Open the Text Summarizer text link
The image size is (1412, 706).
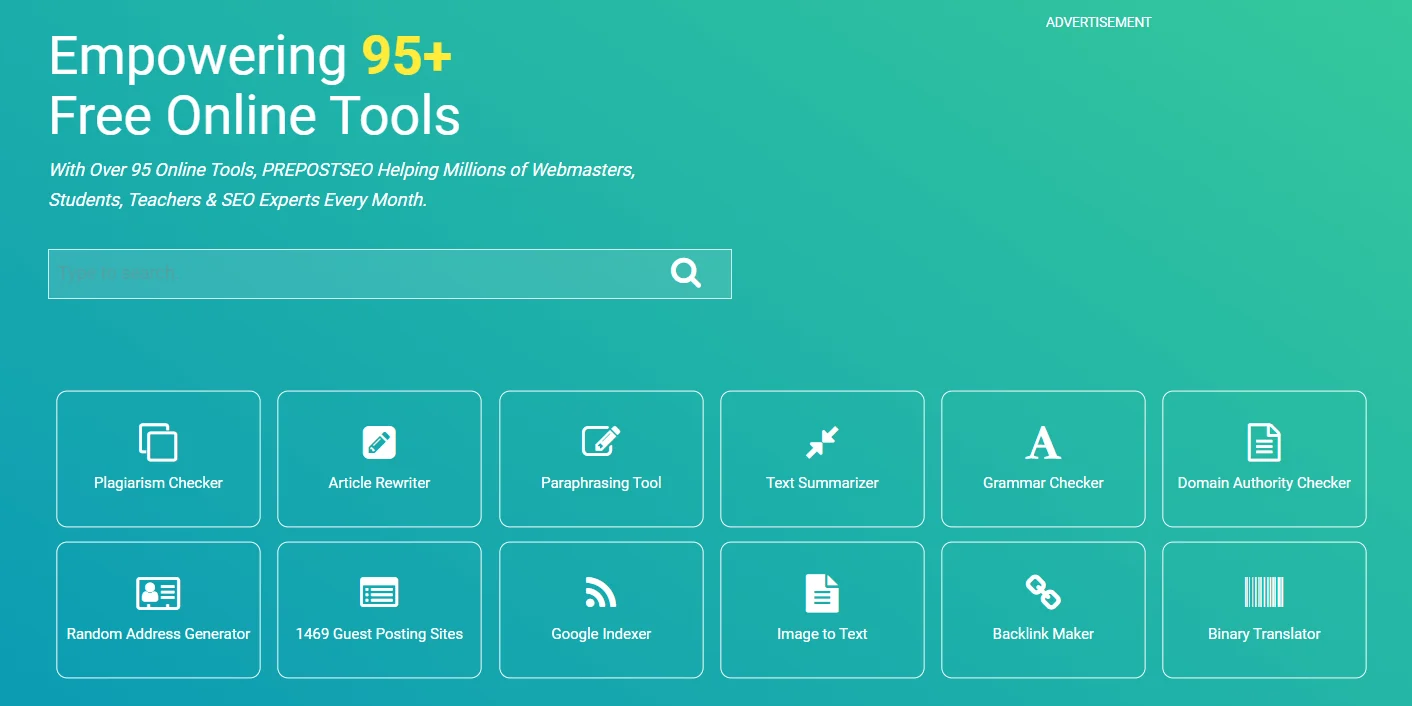point(822,483)
